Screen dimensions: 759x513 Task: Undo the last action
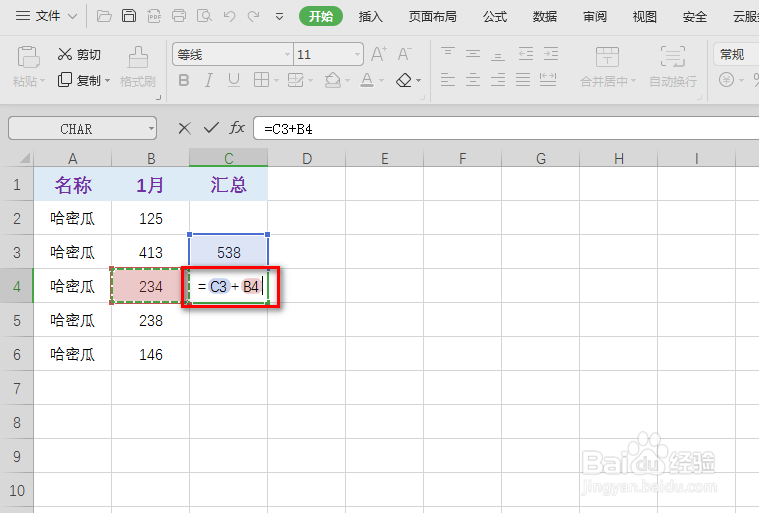229,16
